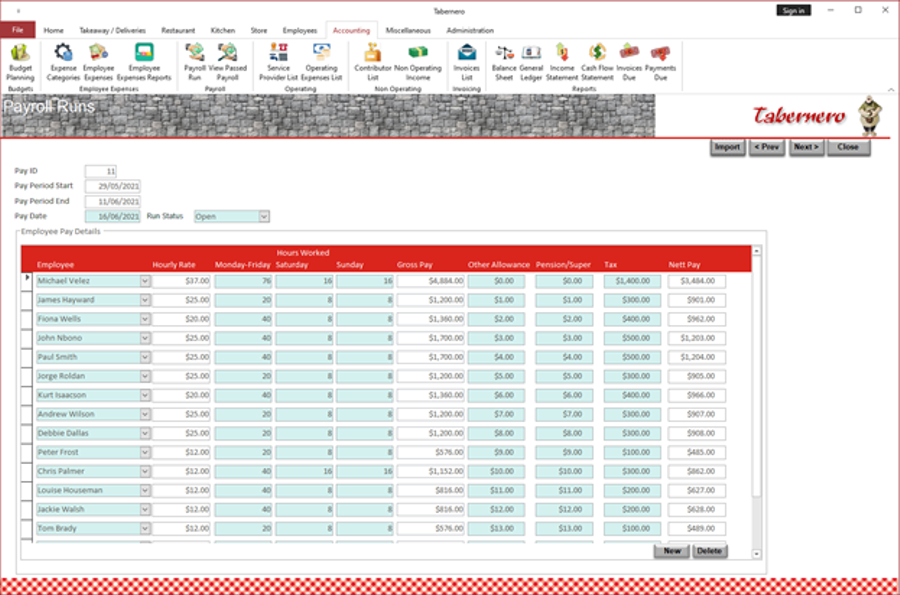The image size is (900, 595).
Task: Click the Sign in button
Action: (793, 10)
